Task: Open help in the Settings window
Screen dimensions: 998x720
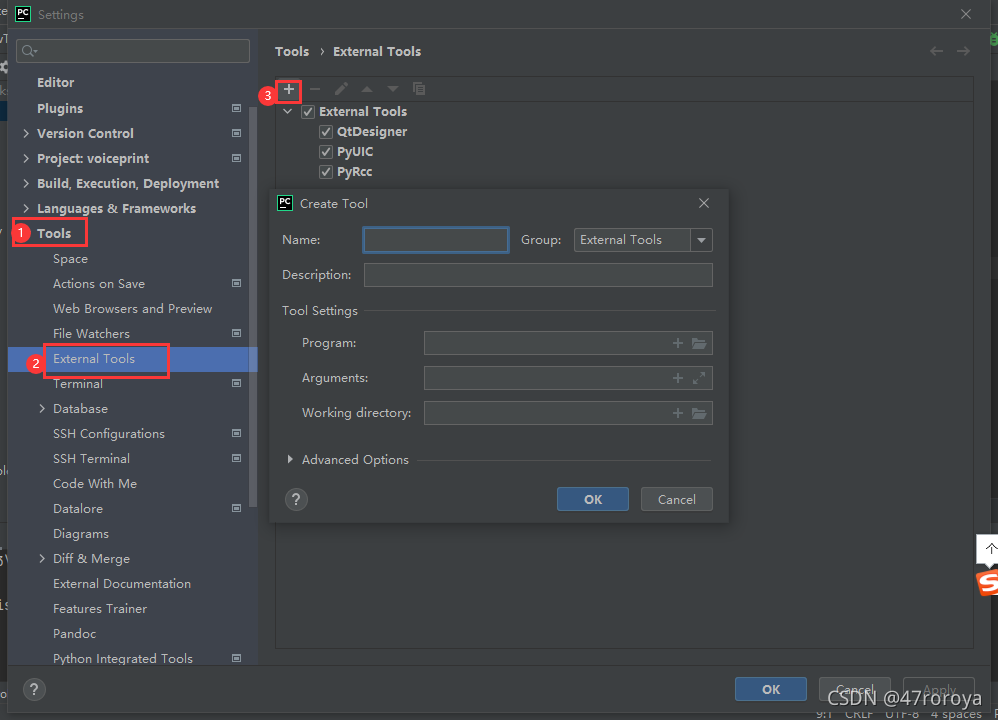Action: [34, 689]
